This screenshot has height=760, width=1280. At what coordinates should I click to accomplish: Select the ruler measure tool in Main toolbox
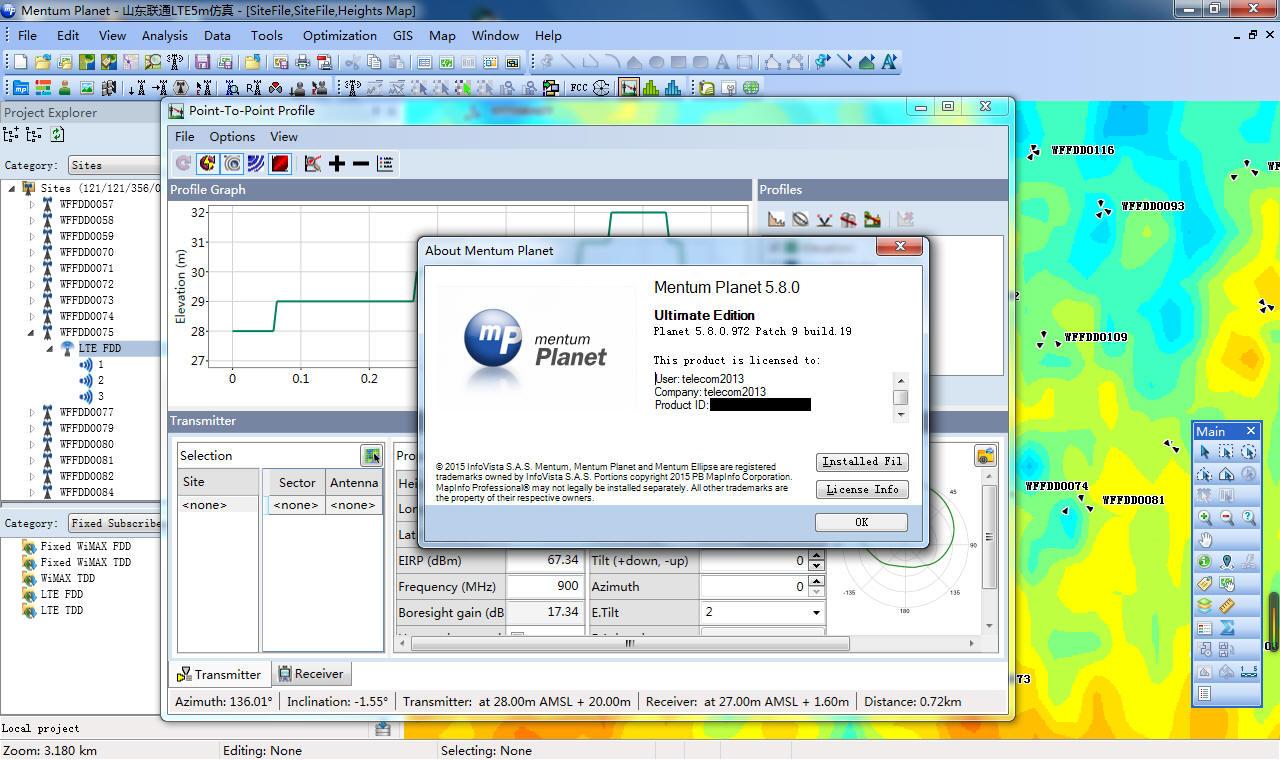click(1226, 606)
